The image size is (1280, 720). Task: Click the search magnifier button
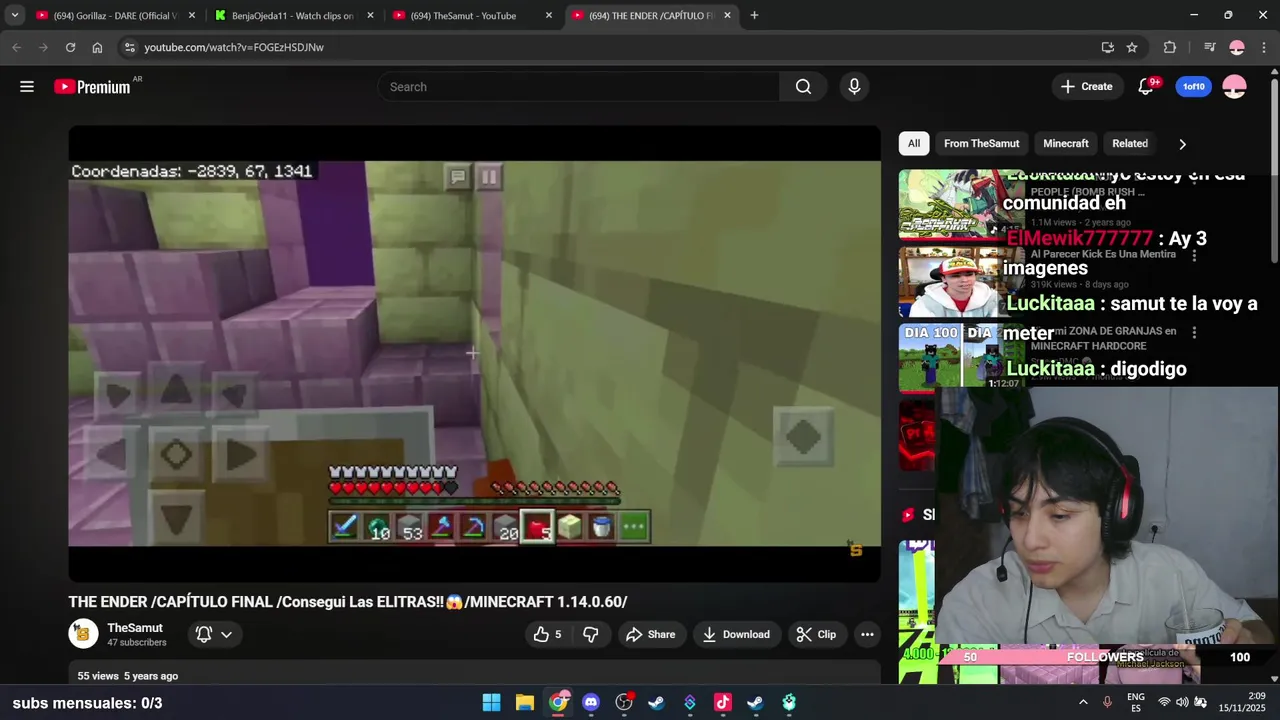pos(803,87)
